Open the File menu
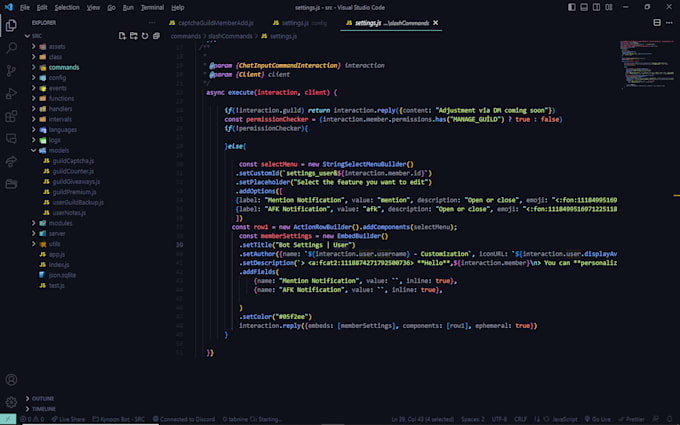This screenshot has height=425, width=680. pos(25,7)
